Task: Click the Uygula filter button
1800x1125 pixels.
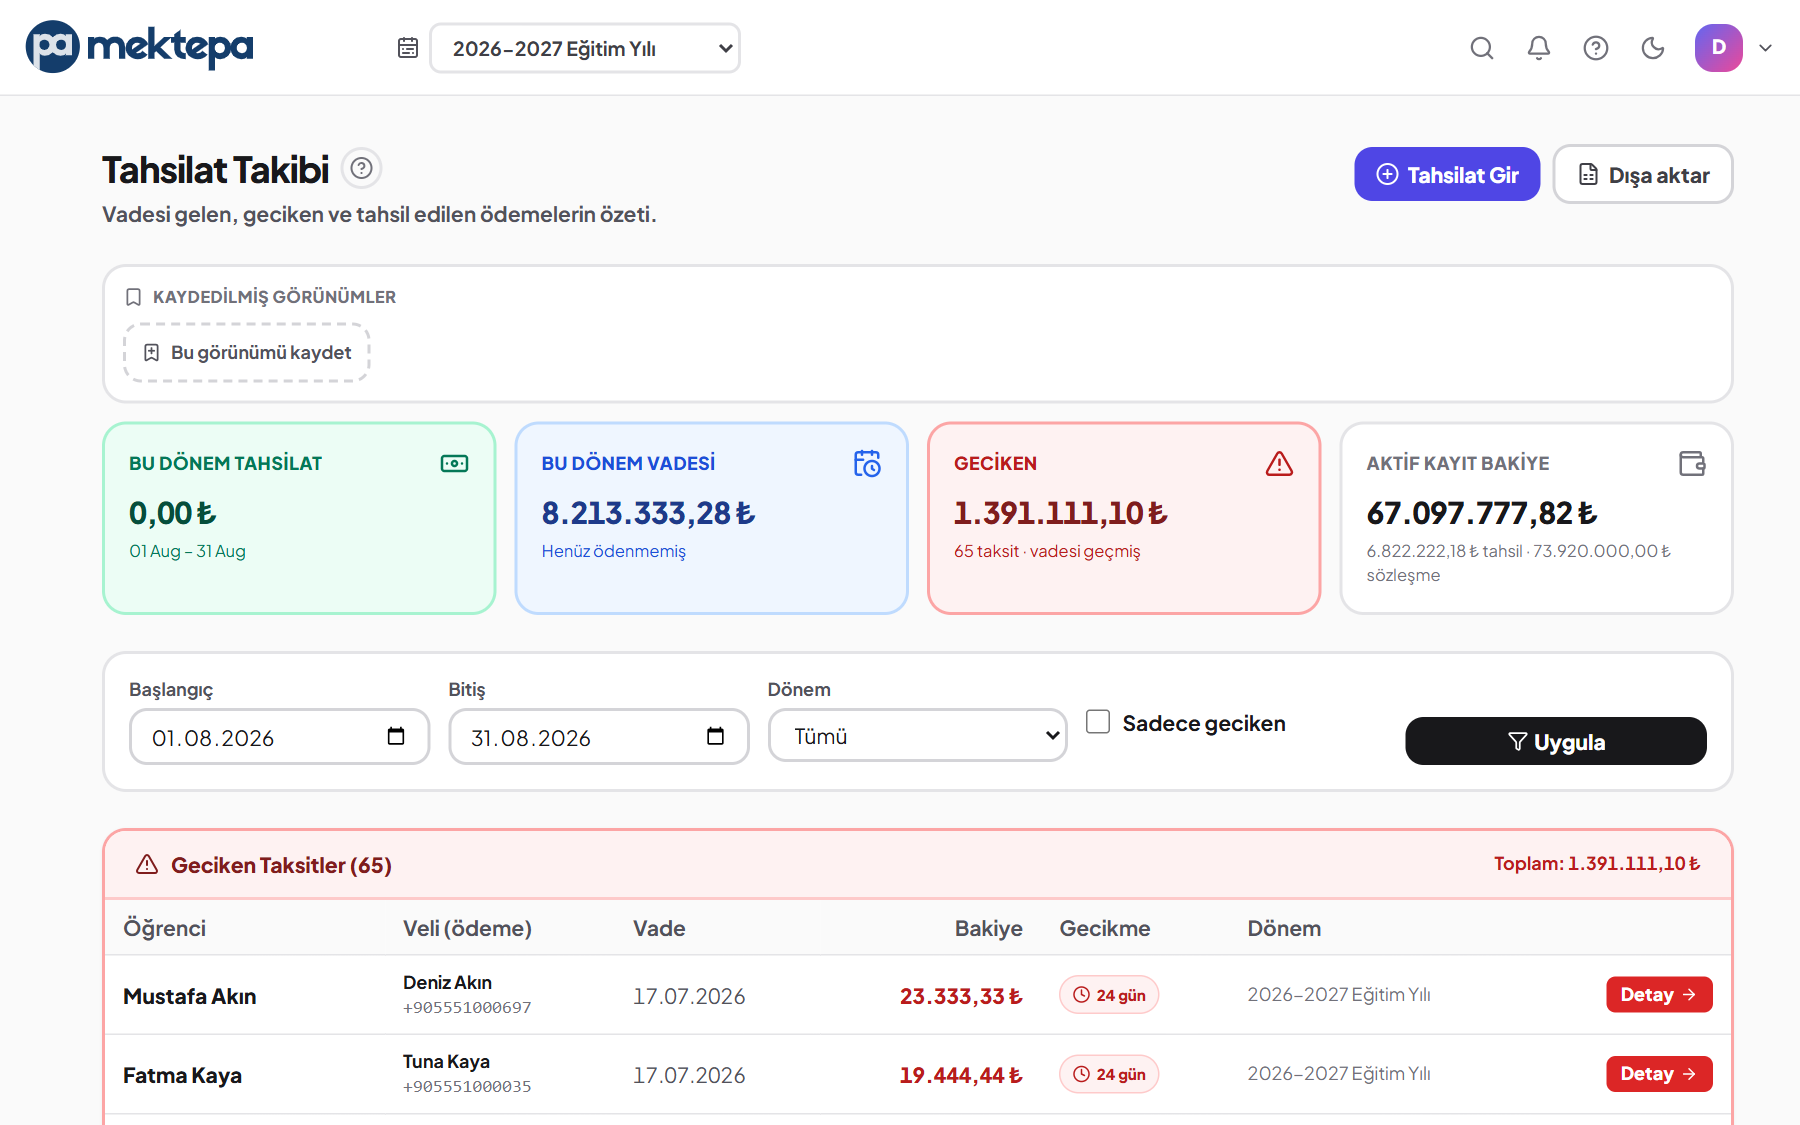Action: coord(1556,741)
